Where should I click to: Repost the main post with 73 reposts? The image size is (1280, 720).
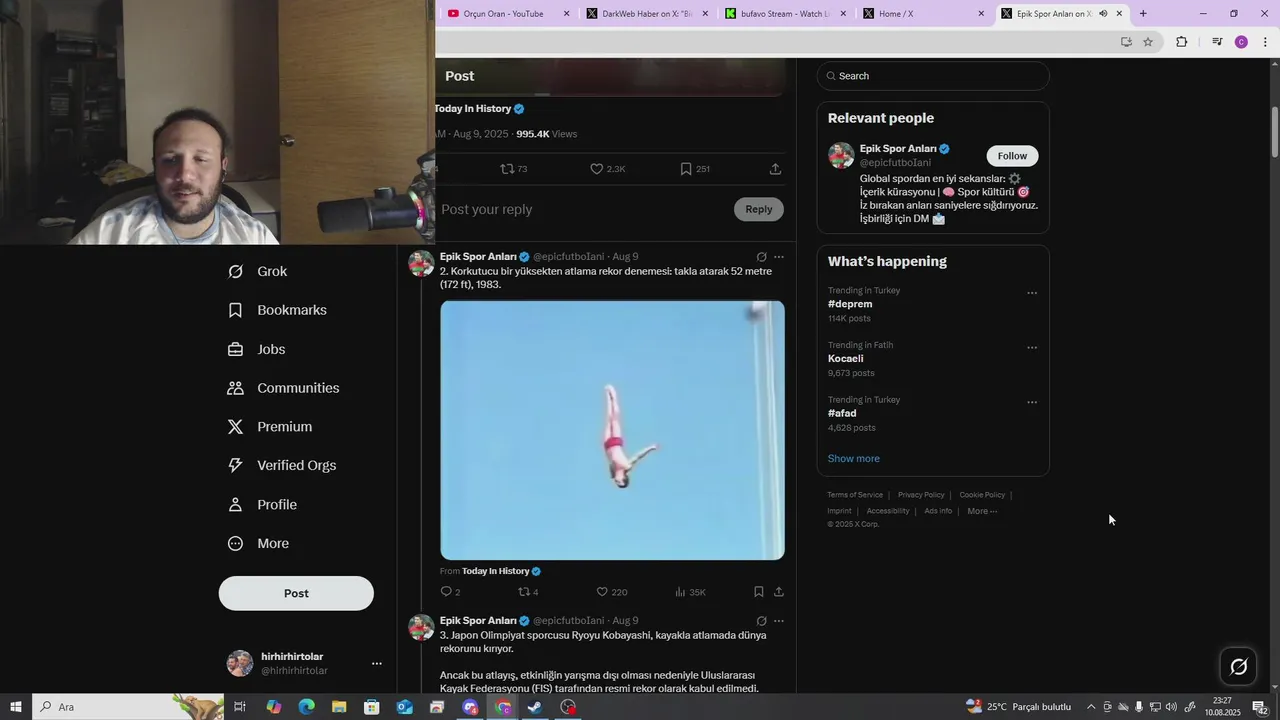[x=514, y=169]
